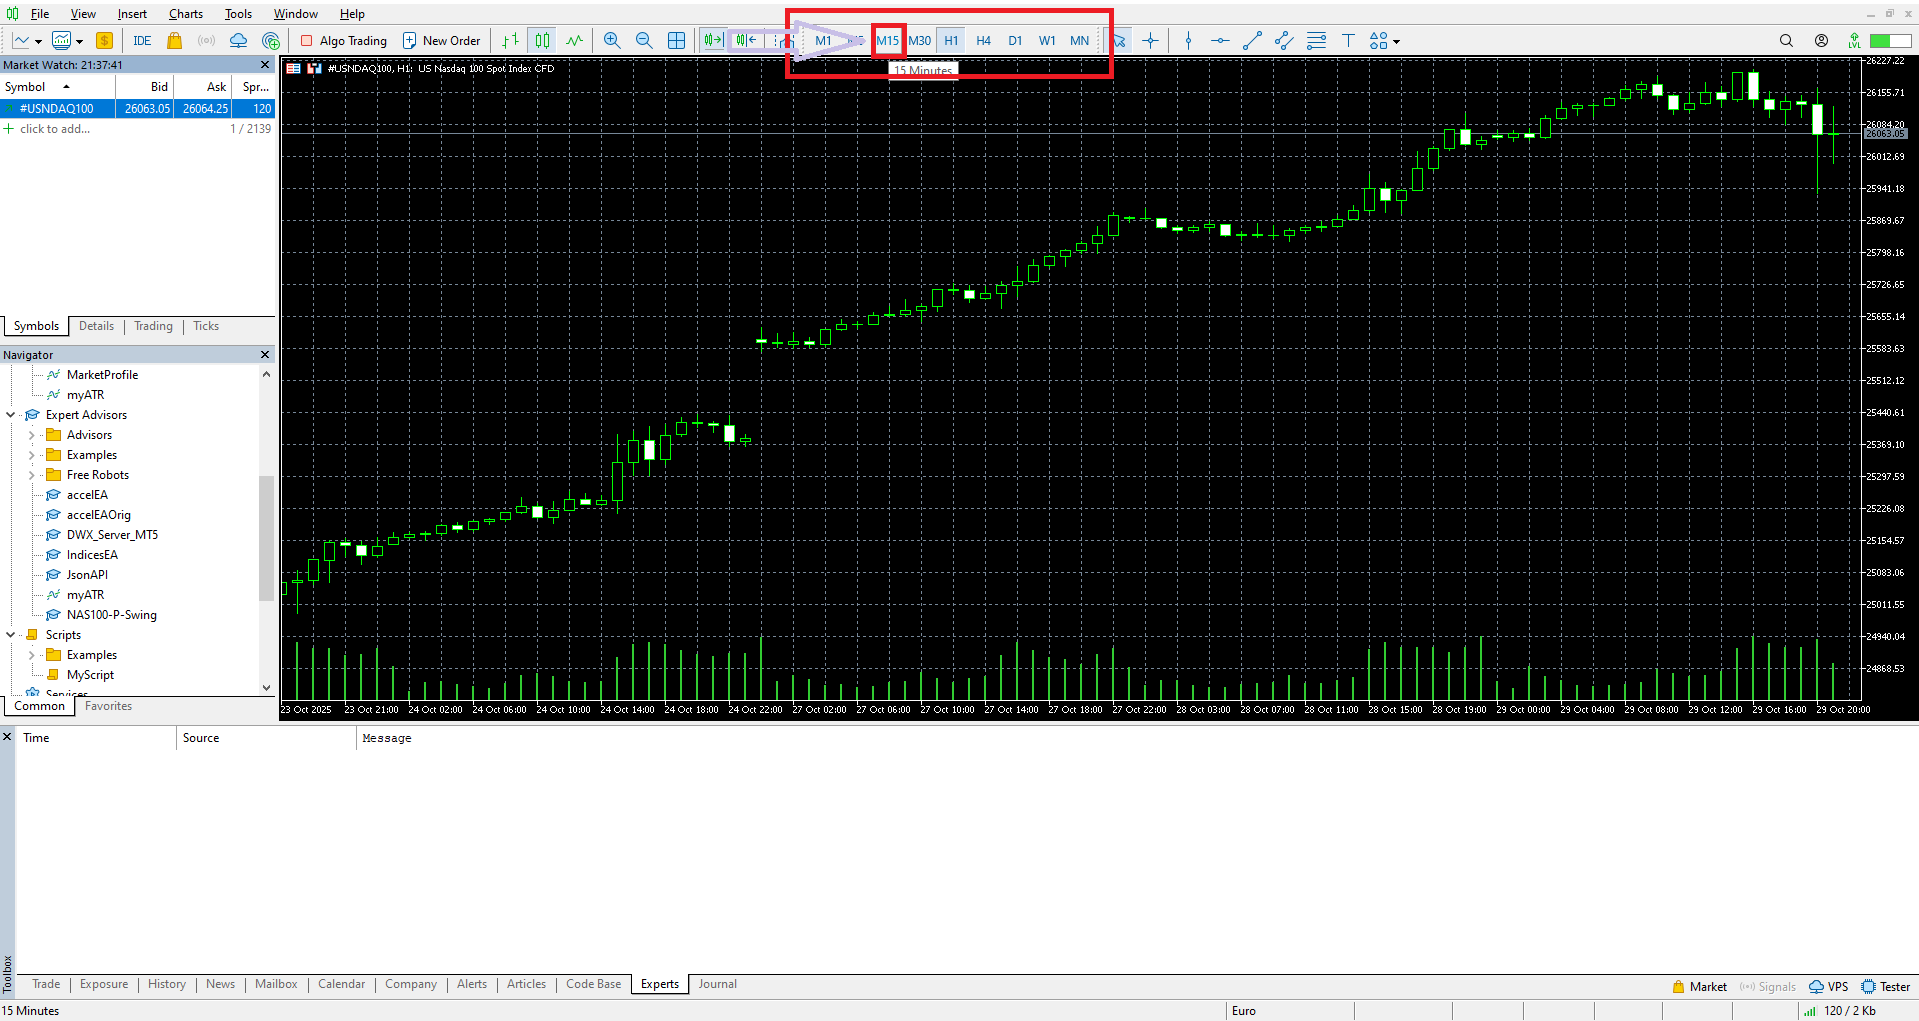
Task: Select the M15 timeframe button
Action: point(888,40)
